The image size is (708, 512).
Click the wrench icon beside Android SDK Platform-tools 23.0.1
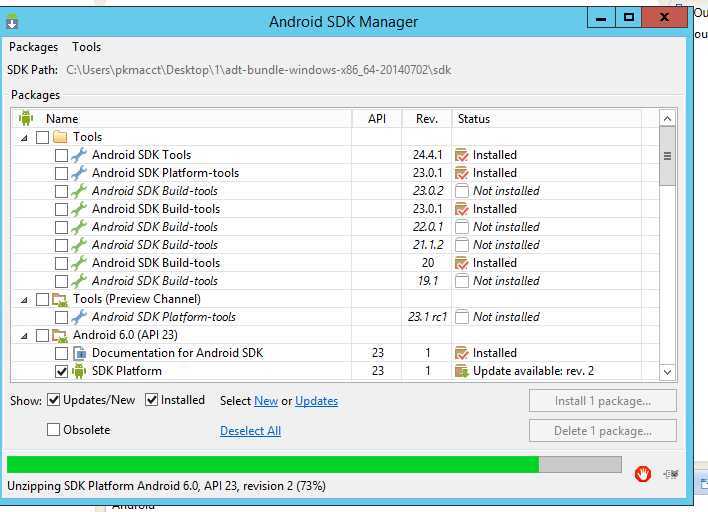[79, 173]
